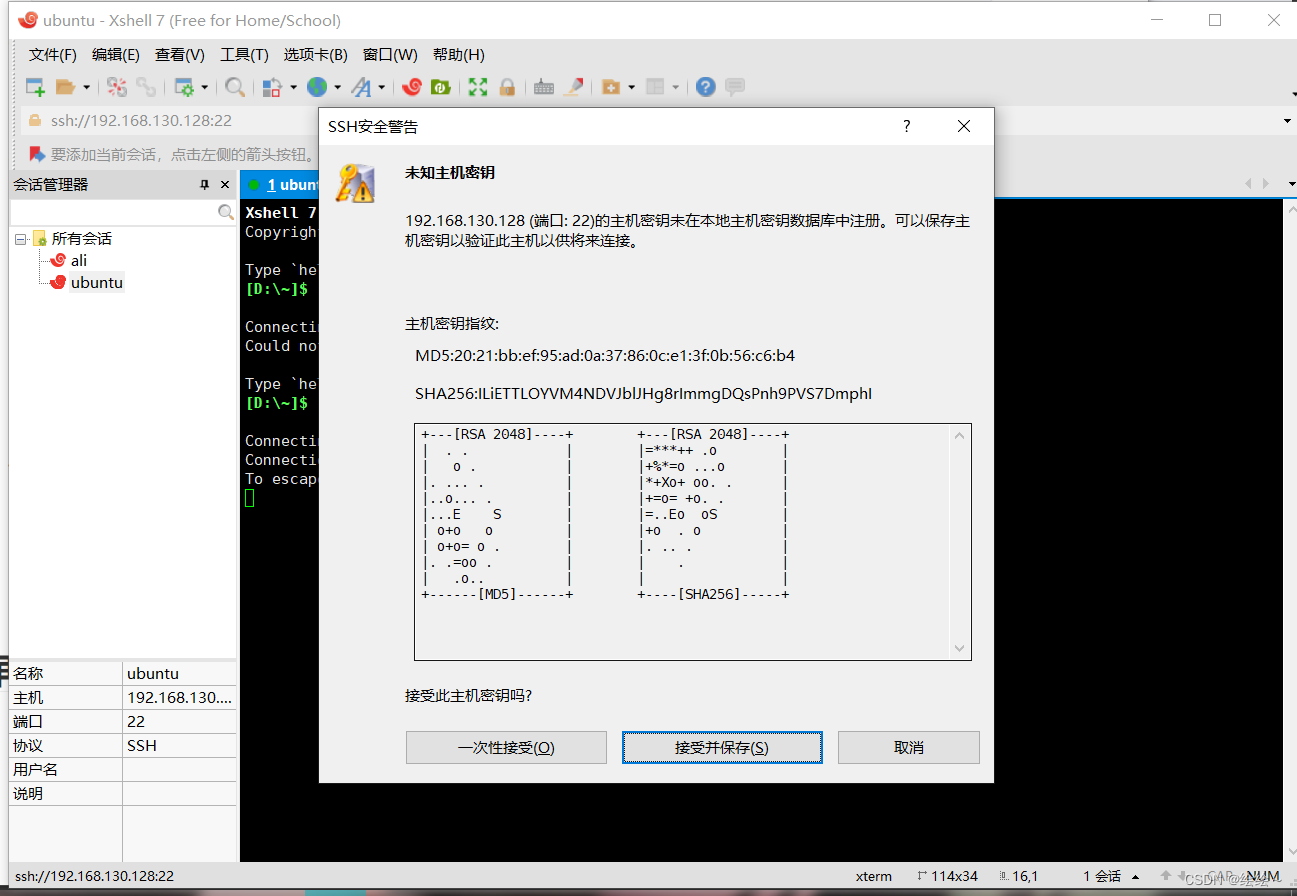
Task: Click the Open session folder icon
Action: click(65, 87)
